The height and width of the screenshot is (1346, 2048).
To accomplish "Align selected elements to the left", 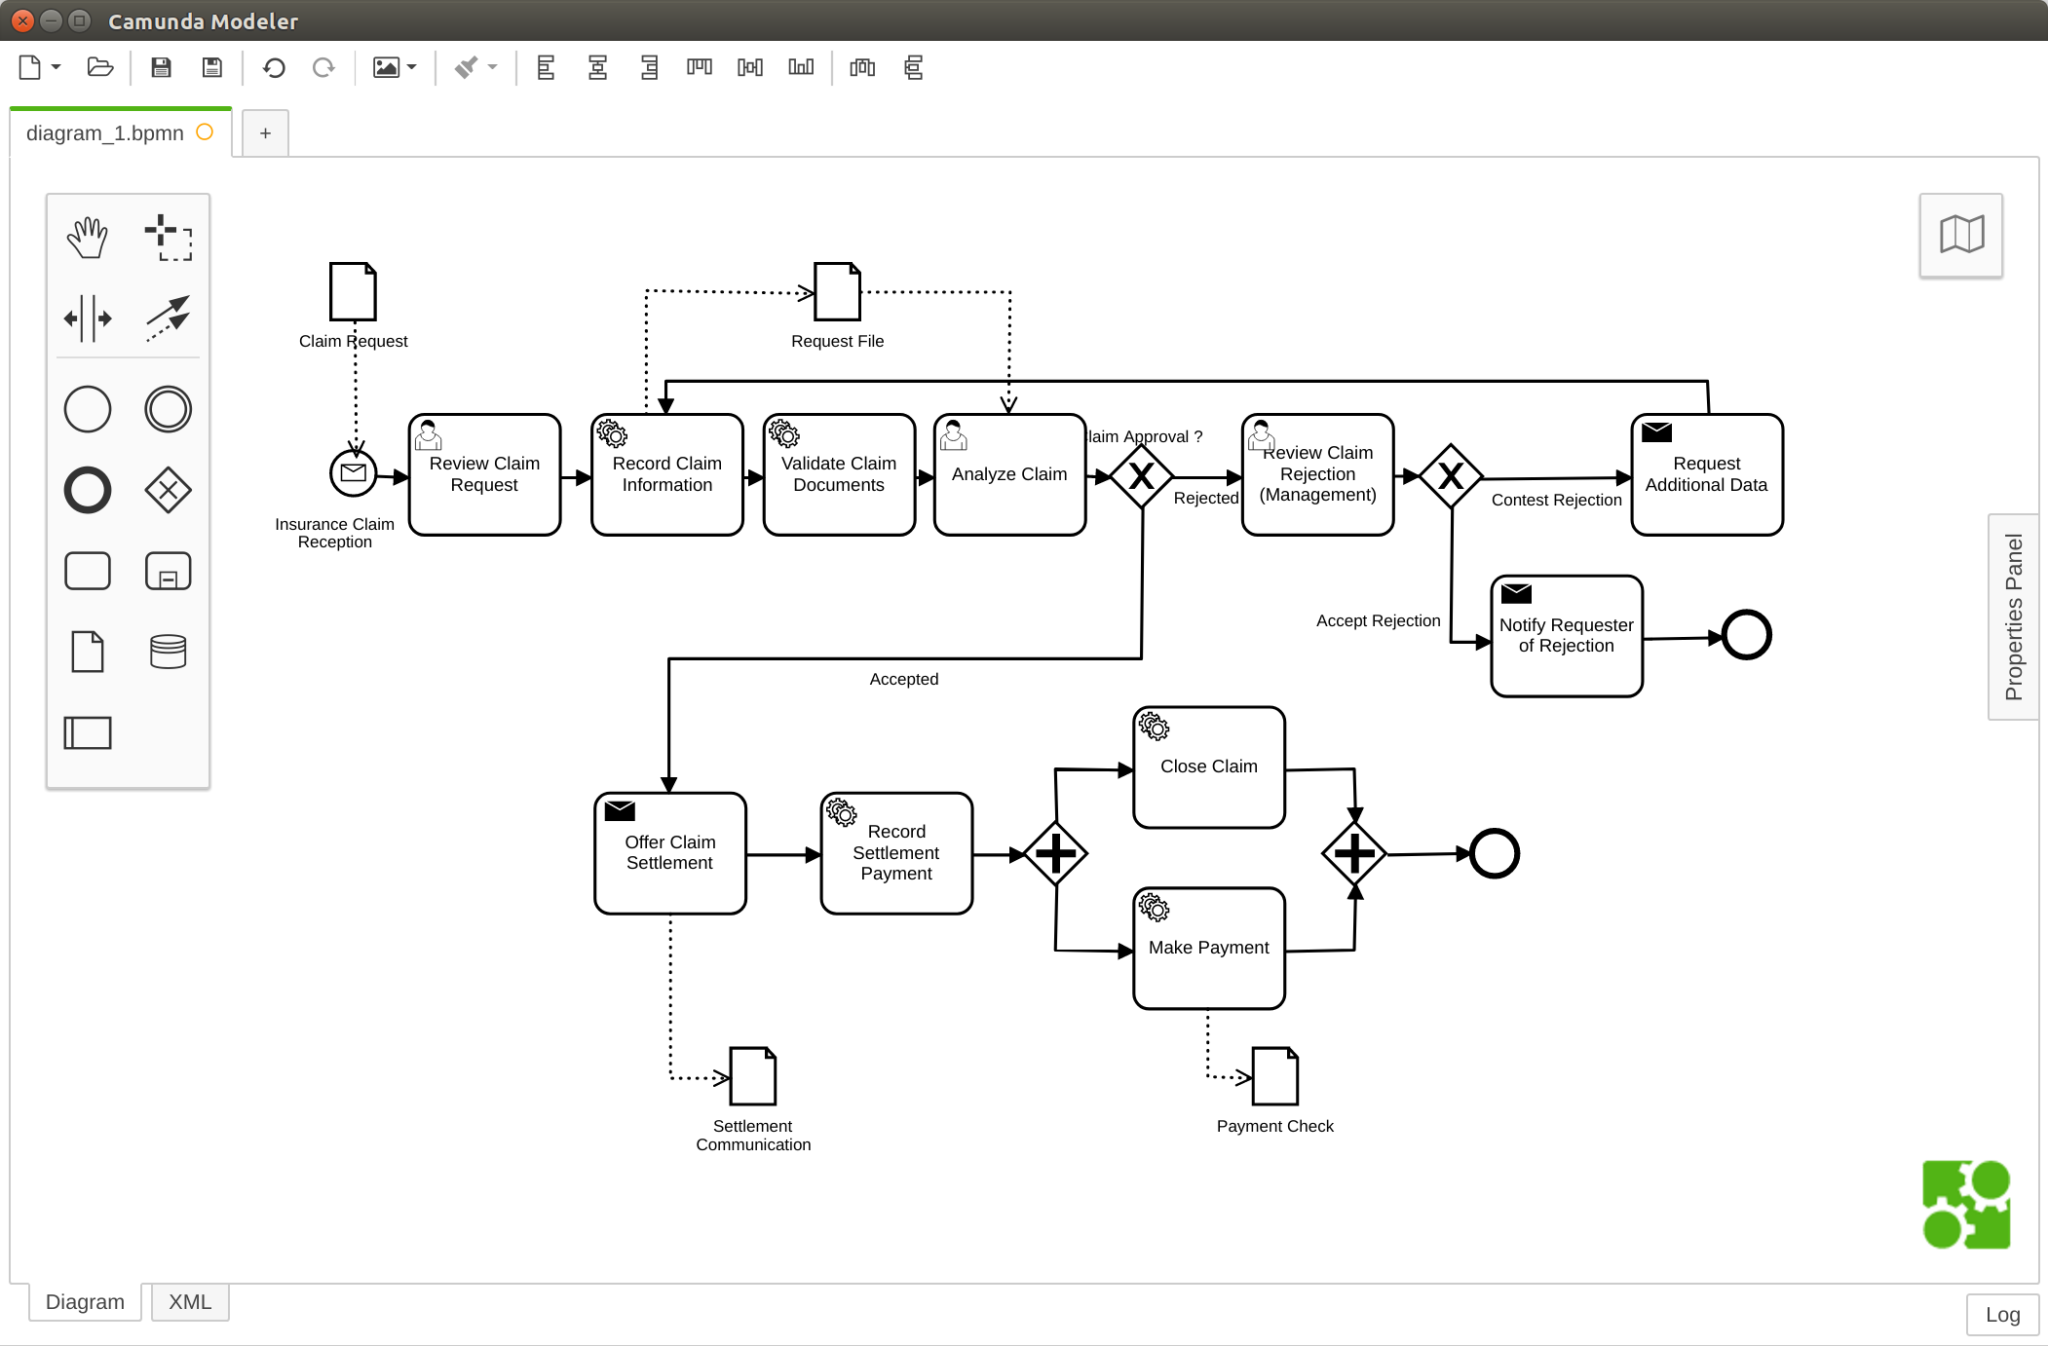I will (x=546, y=67).
